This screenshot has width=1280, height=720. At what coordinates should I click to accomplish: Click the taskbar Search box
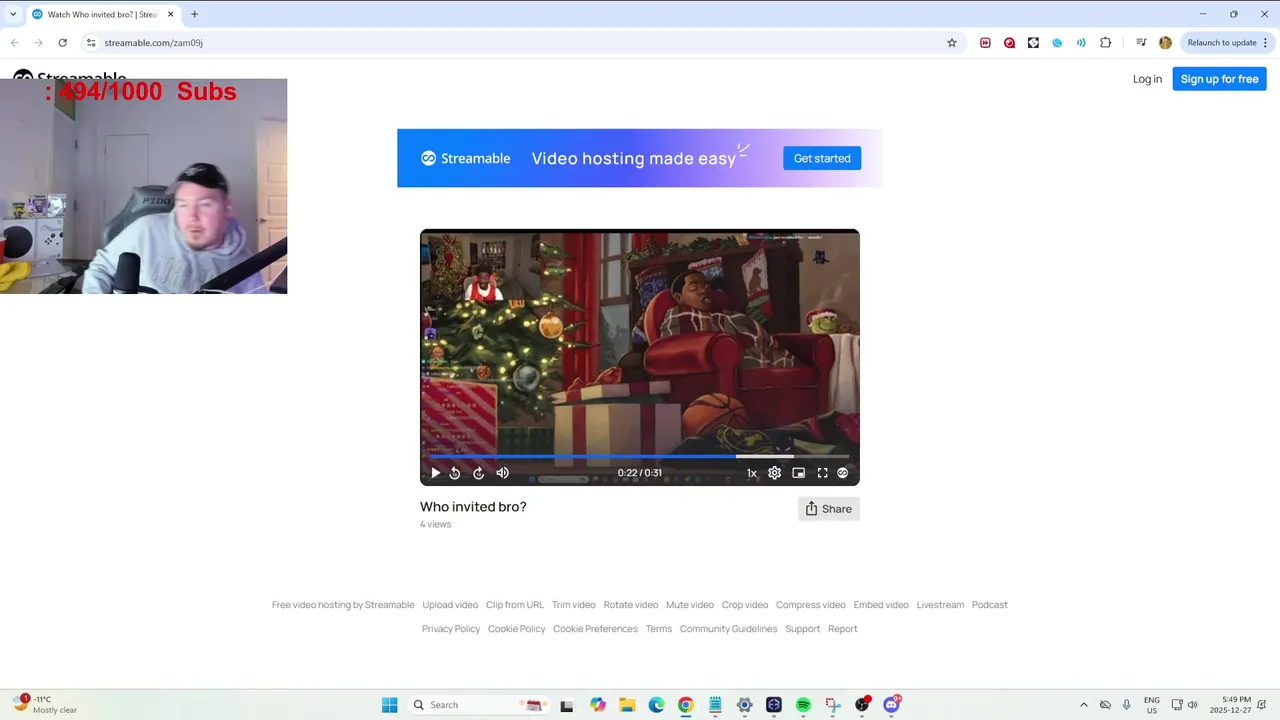(x=479, y=705)
